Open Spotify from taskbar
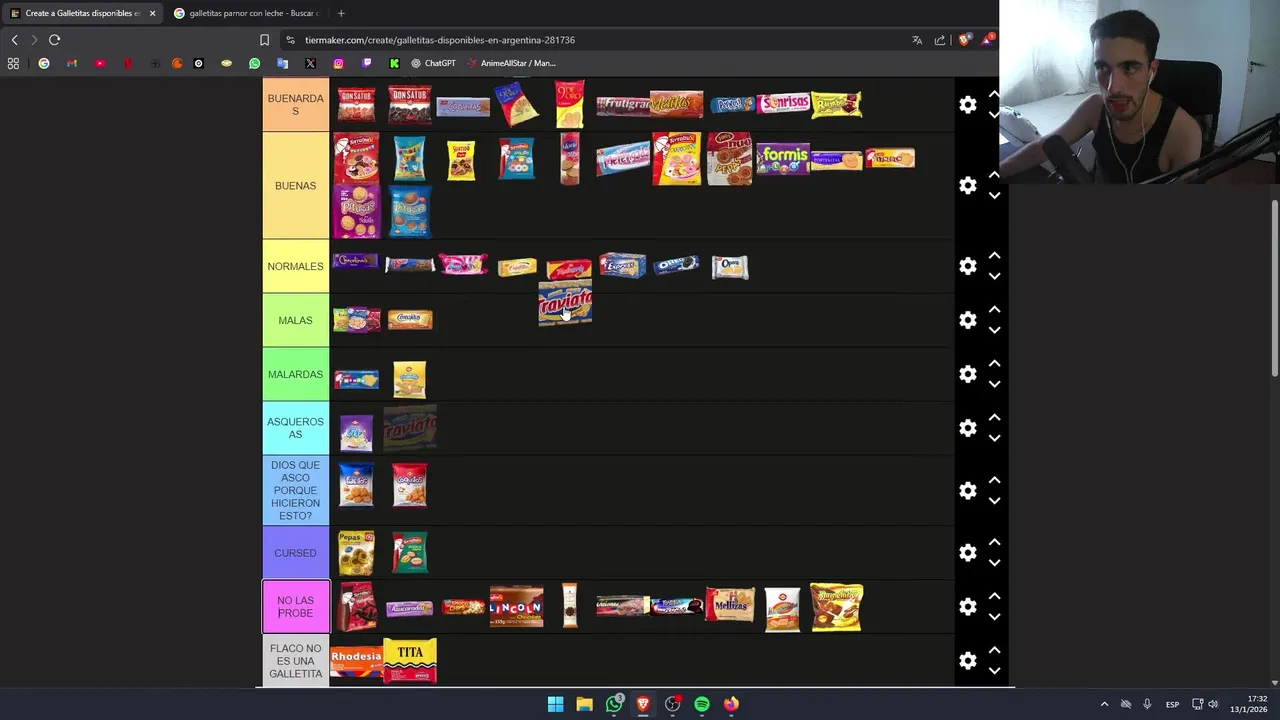This screenshot has width=1280, height=720. [702, 704]
